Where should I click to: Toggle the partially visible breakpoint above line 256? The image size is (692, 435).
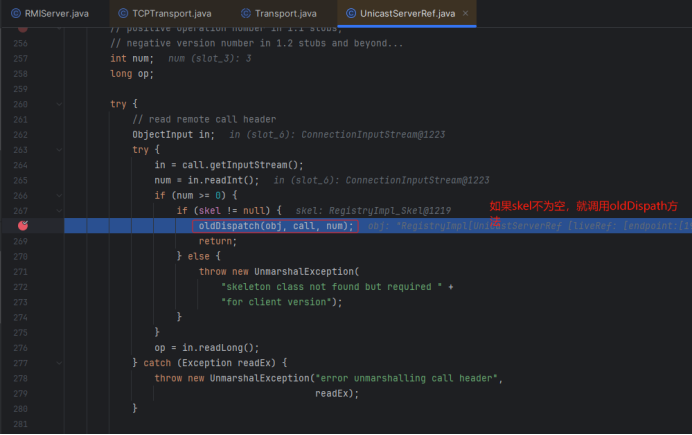click(23, 29)
